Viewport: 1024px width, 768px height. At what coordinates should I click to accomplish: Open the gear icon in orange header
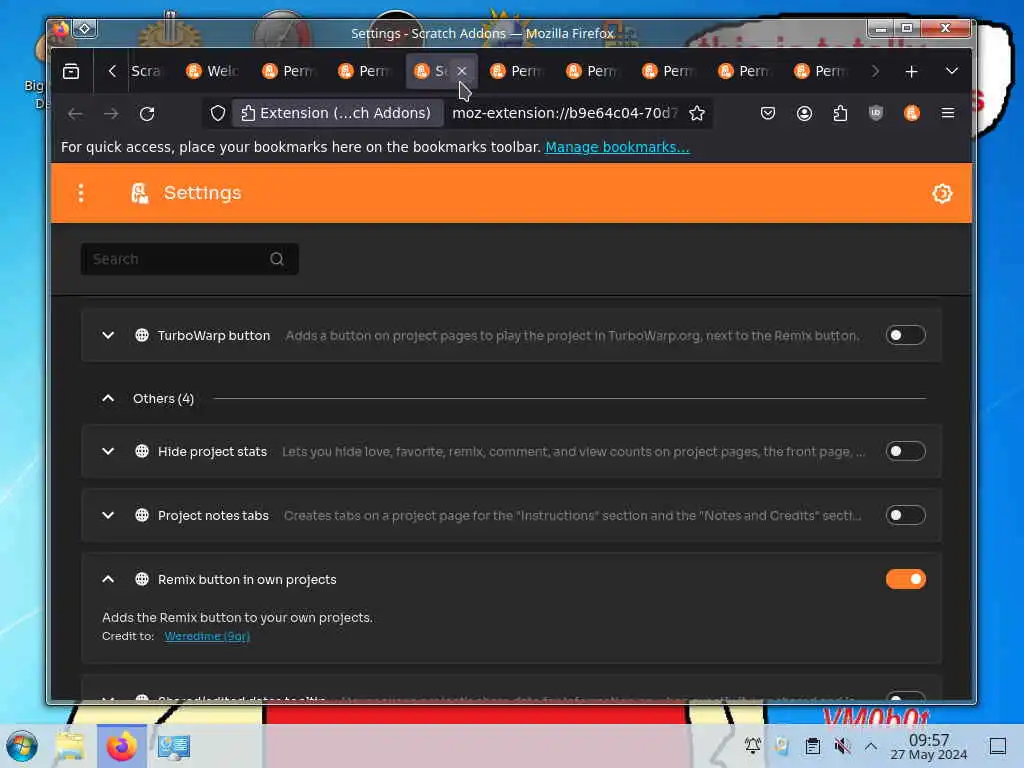click(942, 193)
